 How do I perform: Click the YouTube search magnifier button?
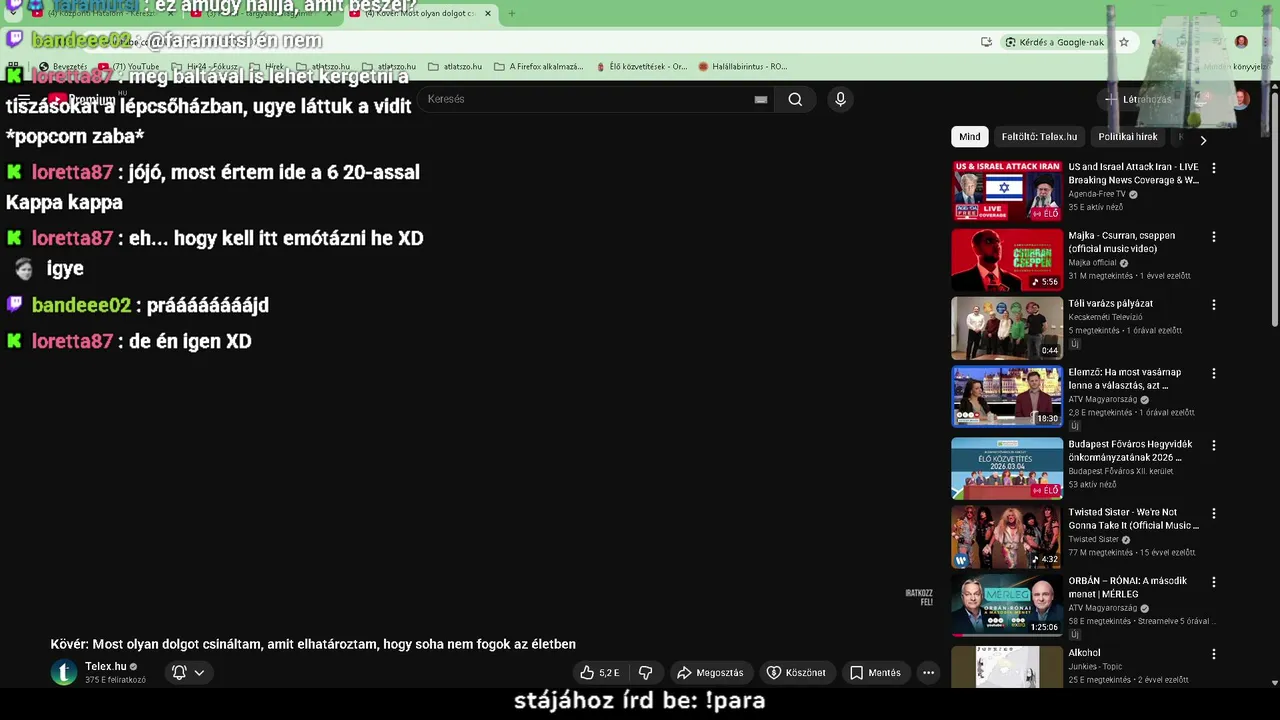pyautogui.click(x=795, y=99)
